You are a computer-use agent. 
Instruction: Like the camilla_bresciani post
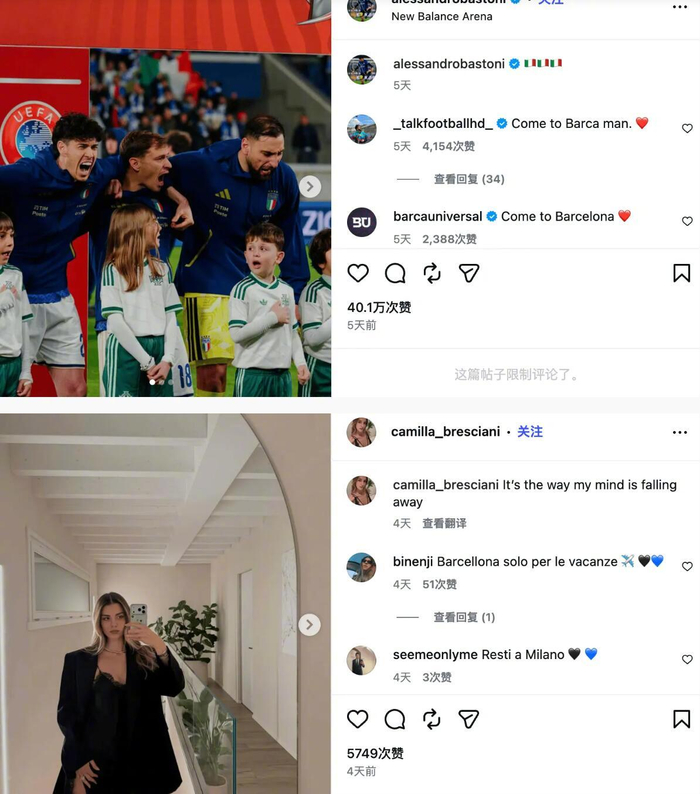[x=358, y=719]
